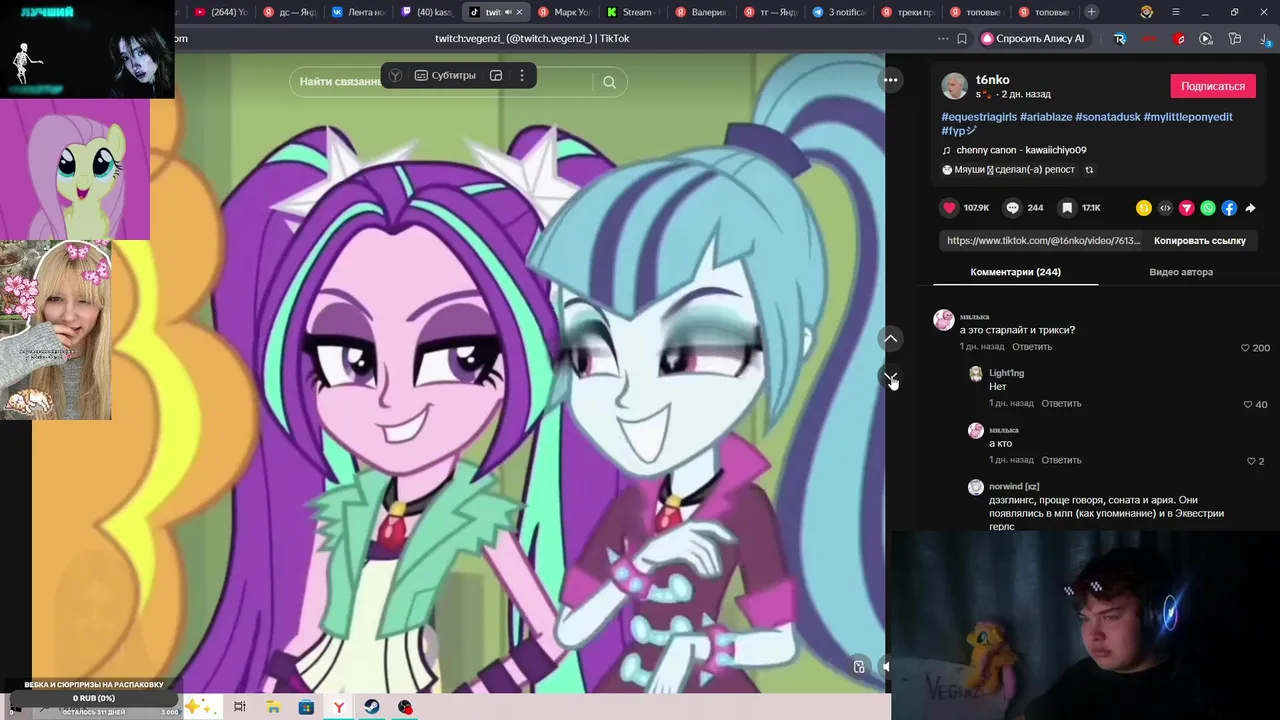1280x720 pixels.
Task: Open Steam from the taskbar
Action: [x=372, y=707]
